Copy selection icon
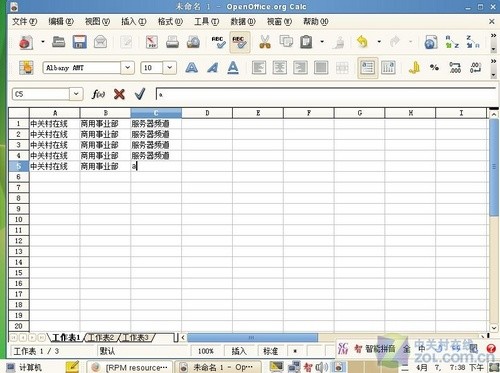 click(286, 42)
